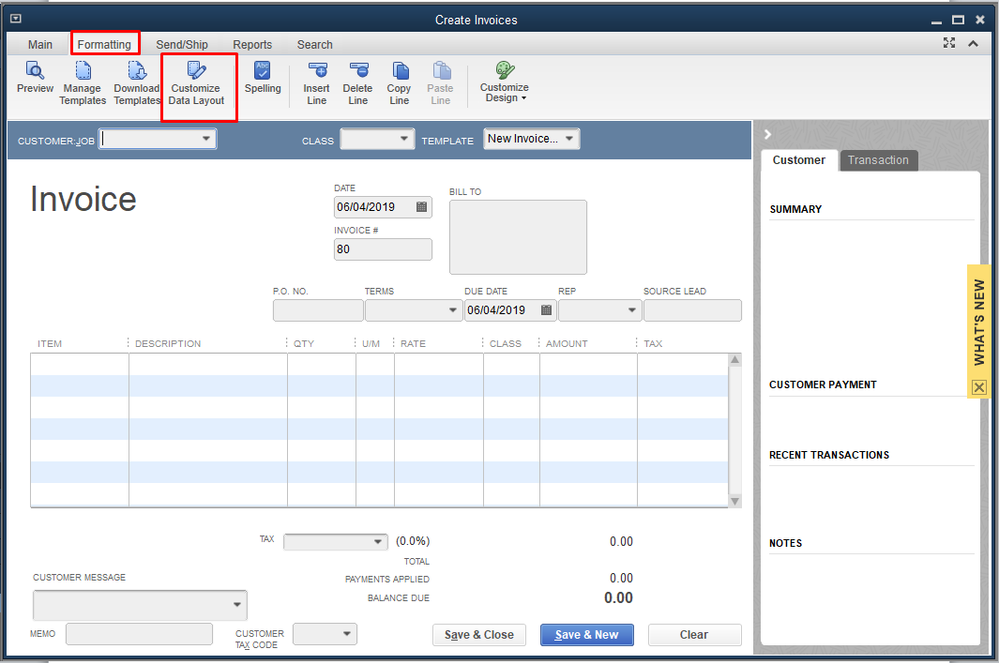Image resolution: width=999 pixels, height=663 pixels.
Task: Open Manage Templates
Action: point(82,83)
